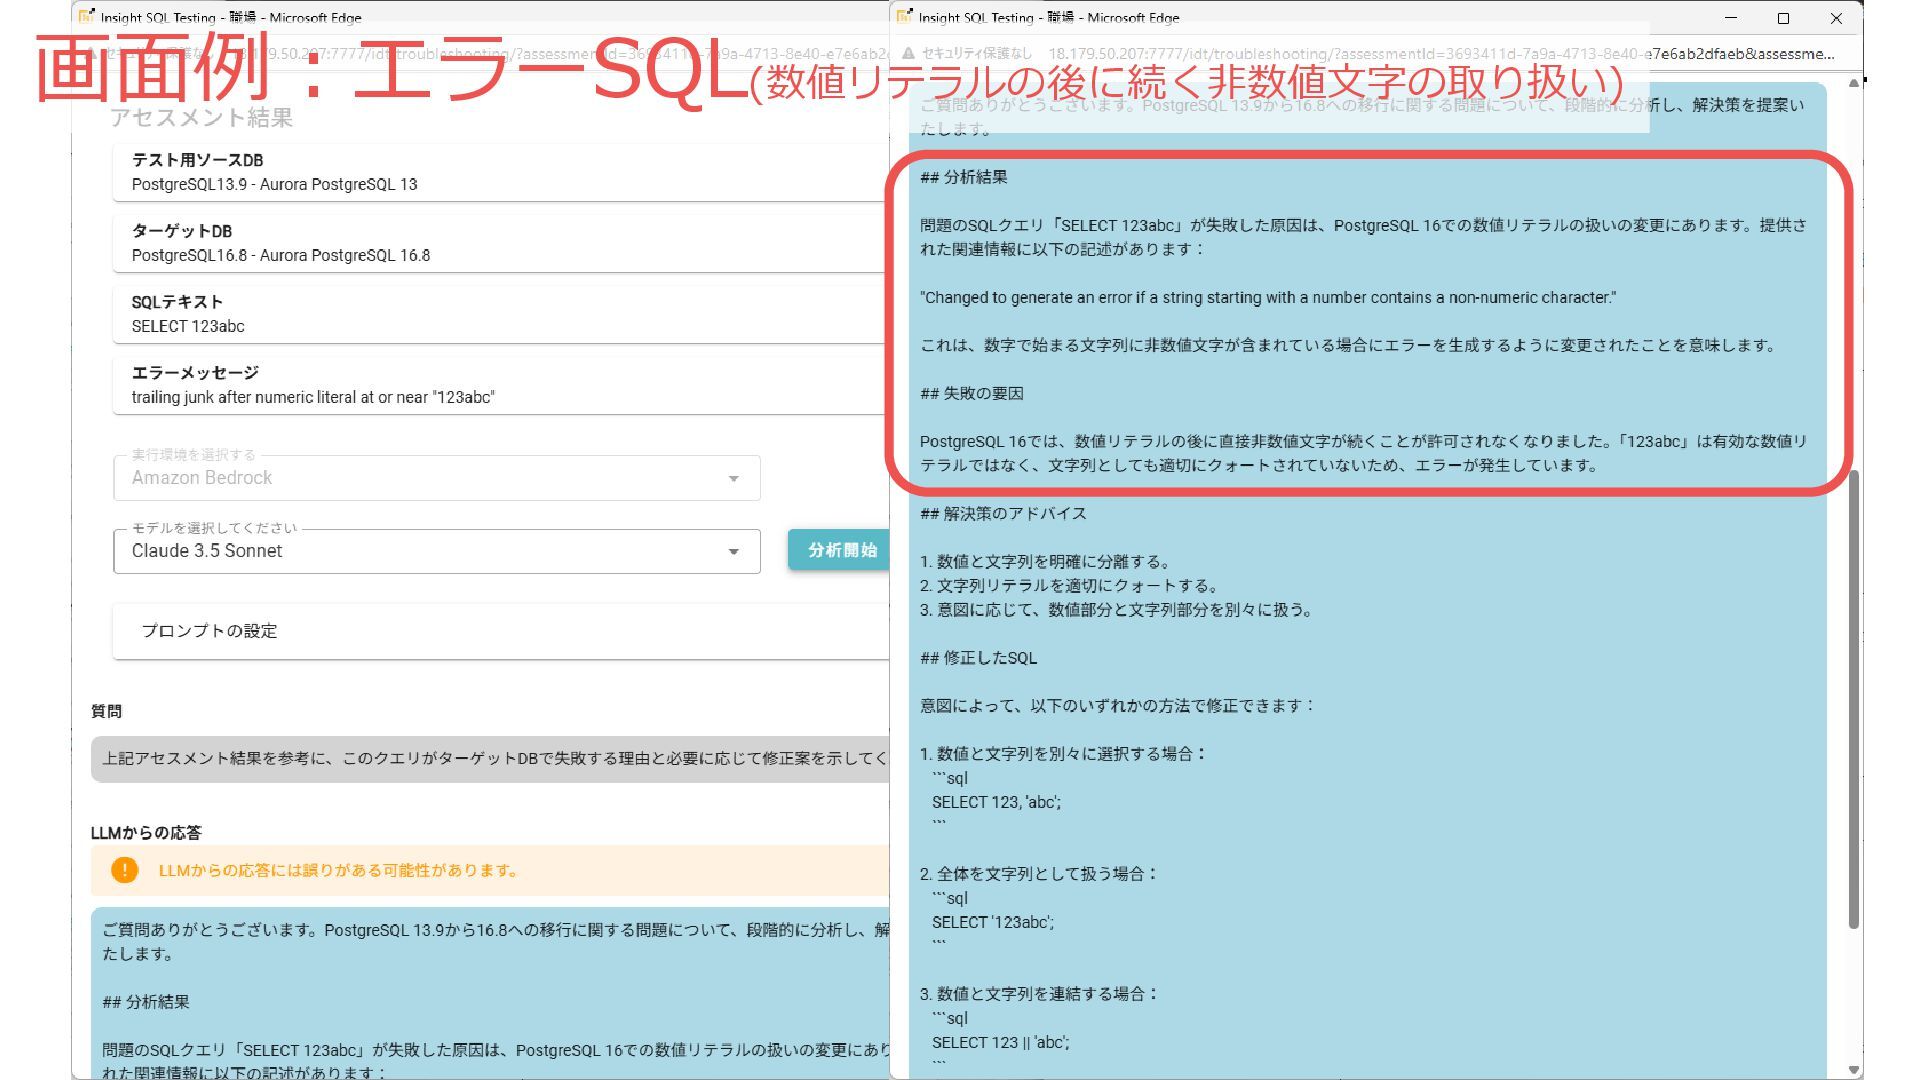Click the security-not-protected warning icon in address bar

[908, 54]
